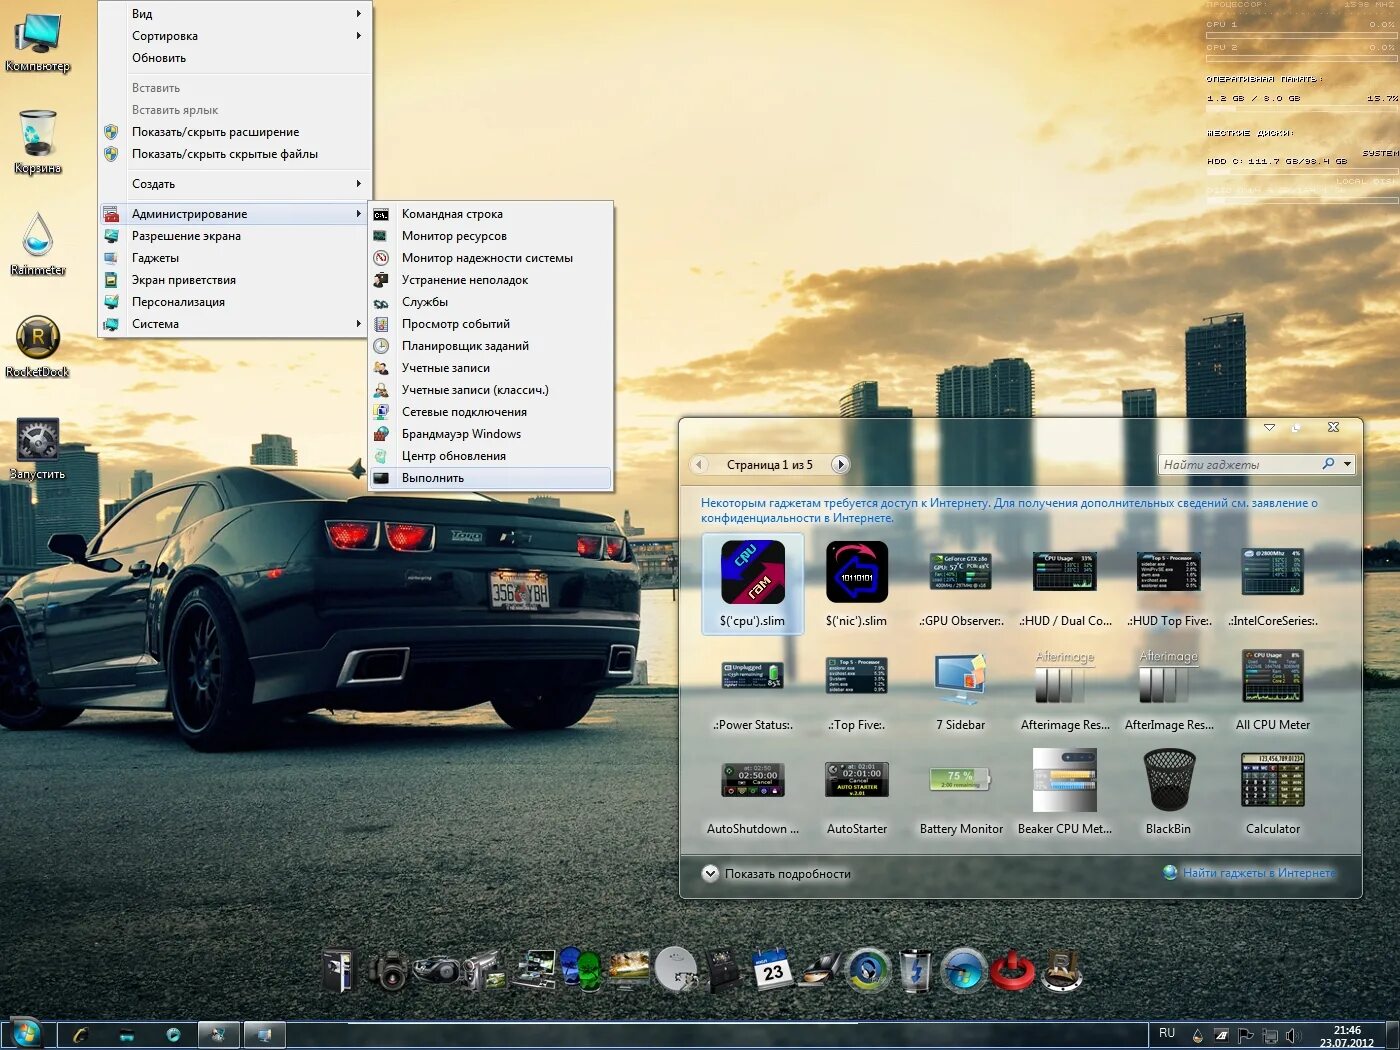The width and height of the screenshot is (1400, 1050).
Task: Click the Разрешение экрана menu icon
Action: coord(111,236)
